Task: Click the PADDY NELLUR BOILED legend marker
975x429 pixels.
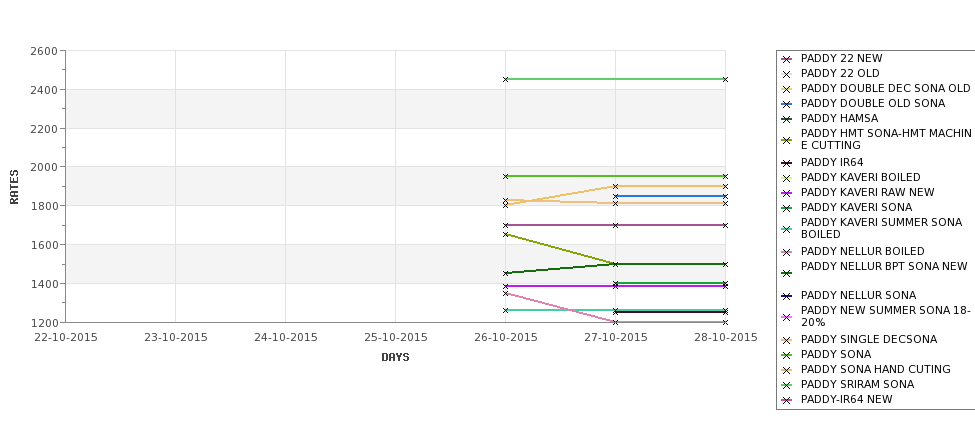Action: pyautogui.click(x=787, y=252)
